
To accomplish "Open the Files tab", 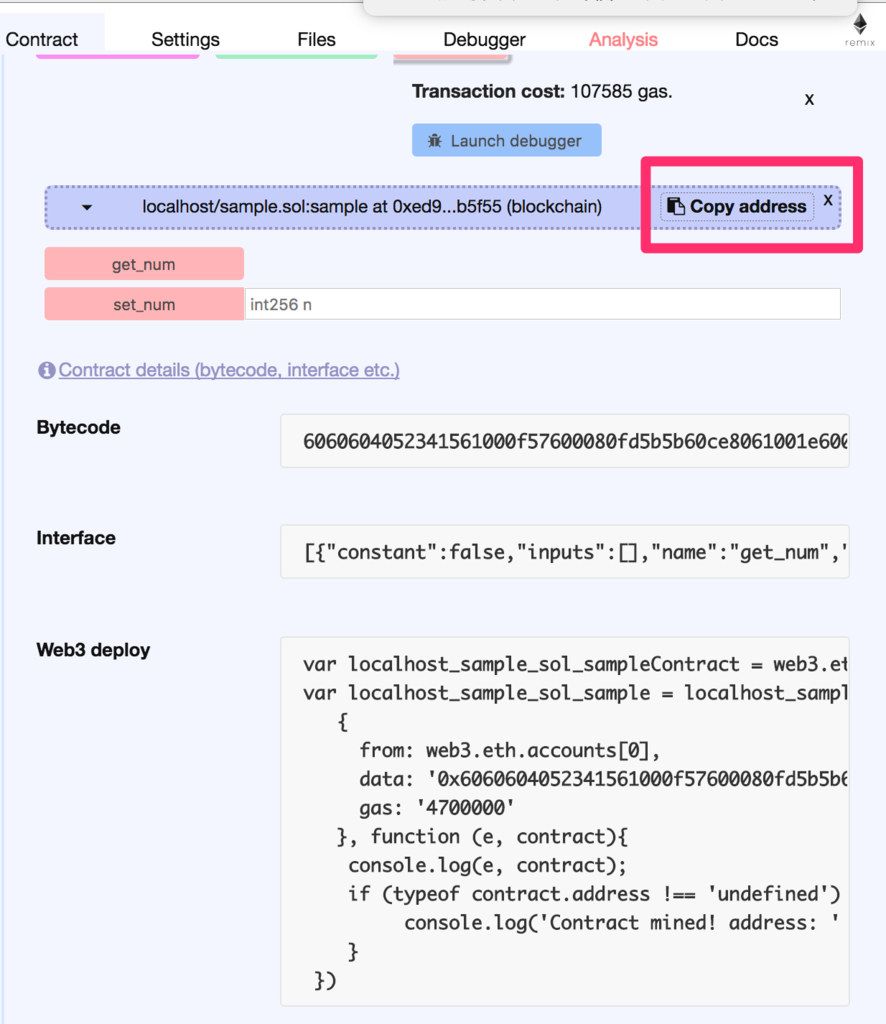I will pyautogui.click(x=316, y=39).
